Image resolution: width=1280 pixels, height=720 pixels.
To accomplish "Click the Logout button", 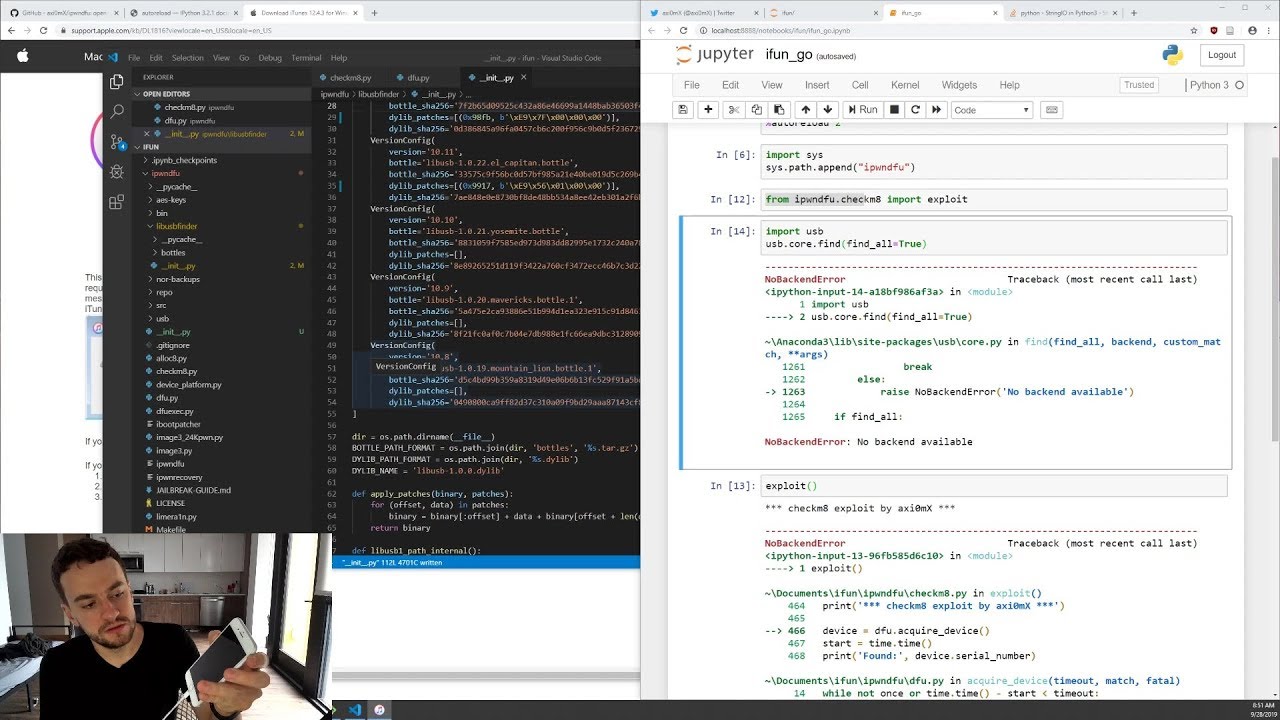I will coord(1221,55).
